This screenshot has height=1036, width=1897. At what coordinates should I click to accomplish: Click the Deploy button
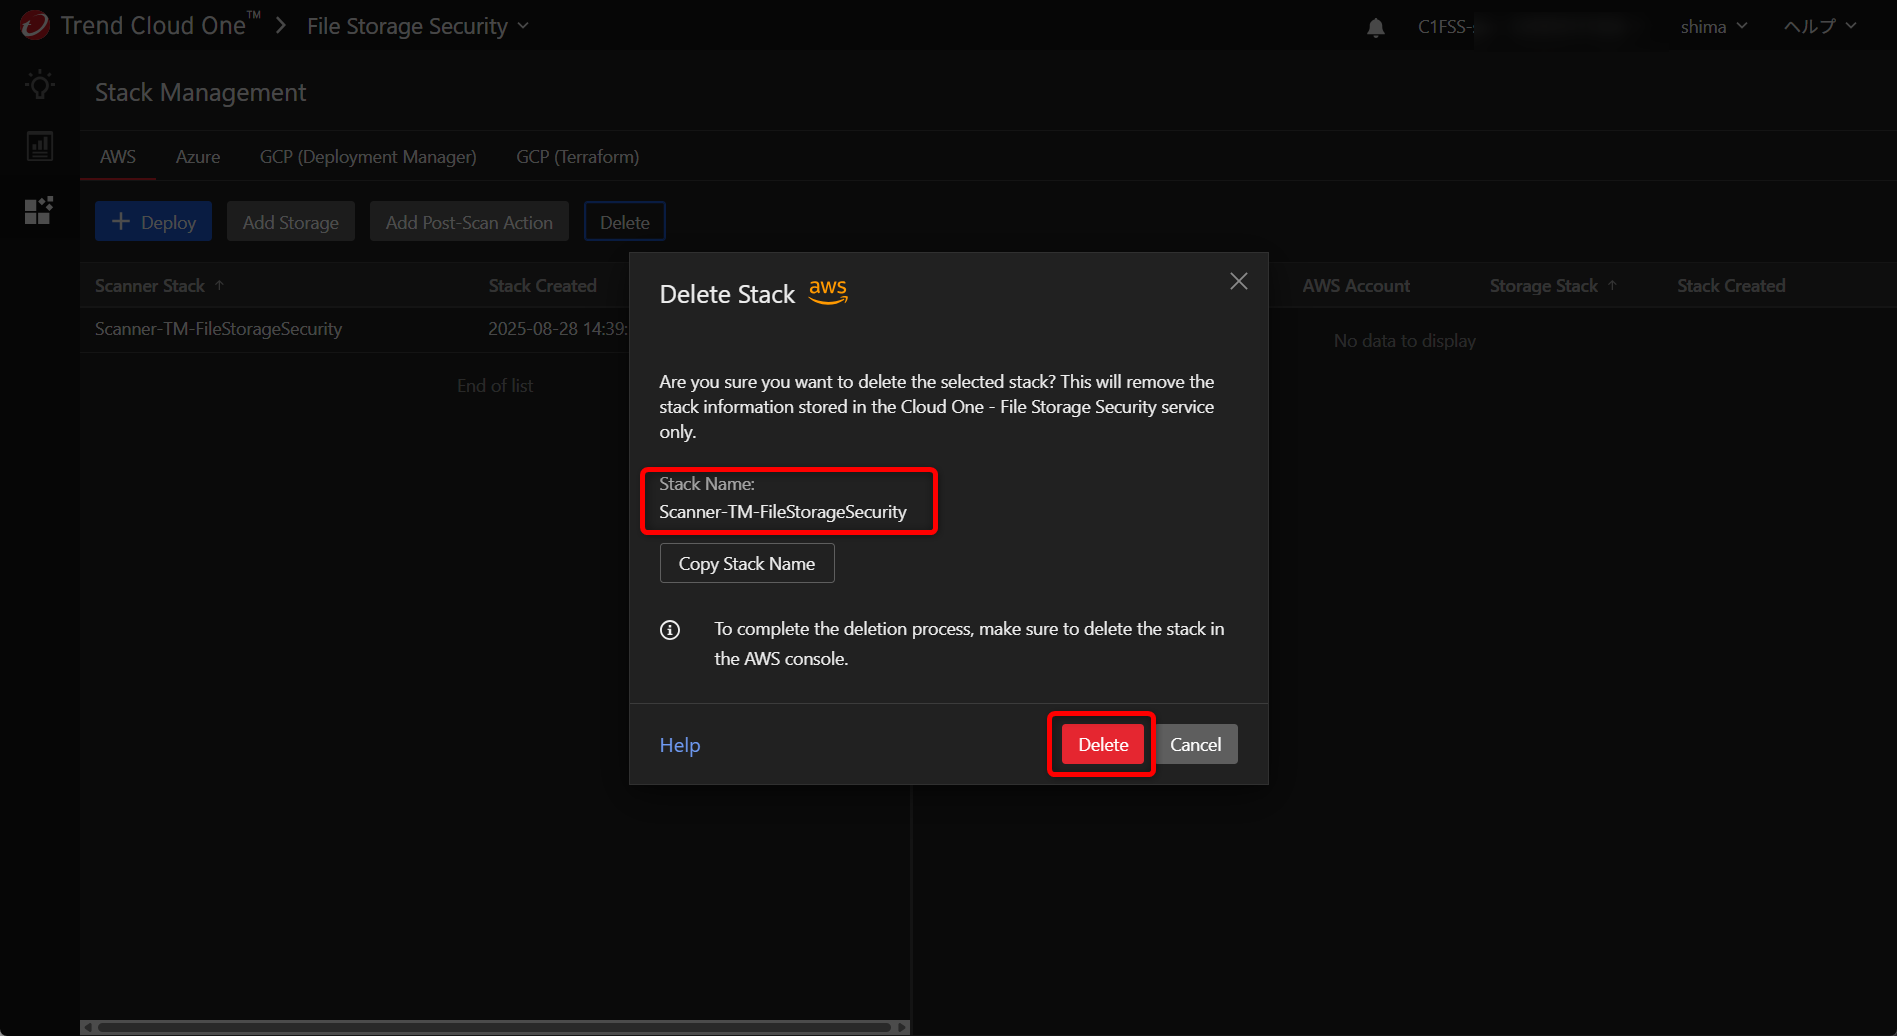(153, 222)
